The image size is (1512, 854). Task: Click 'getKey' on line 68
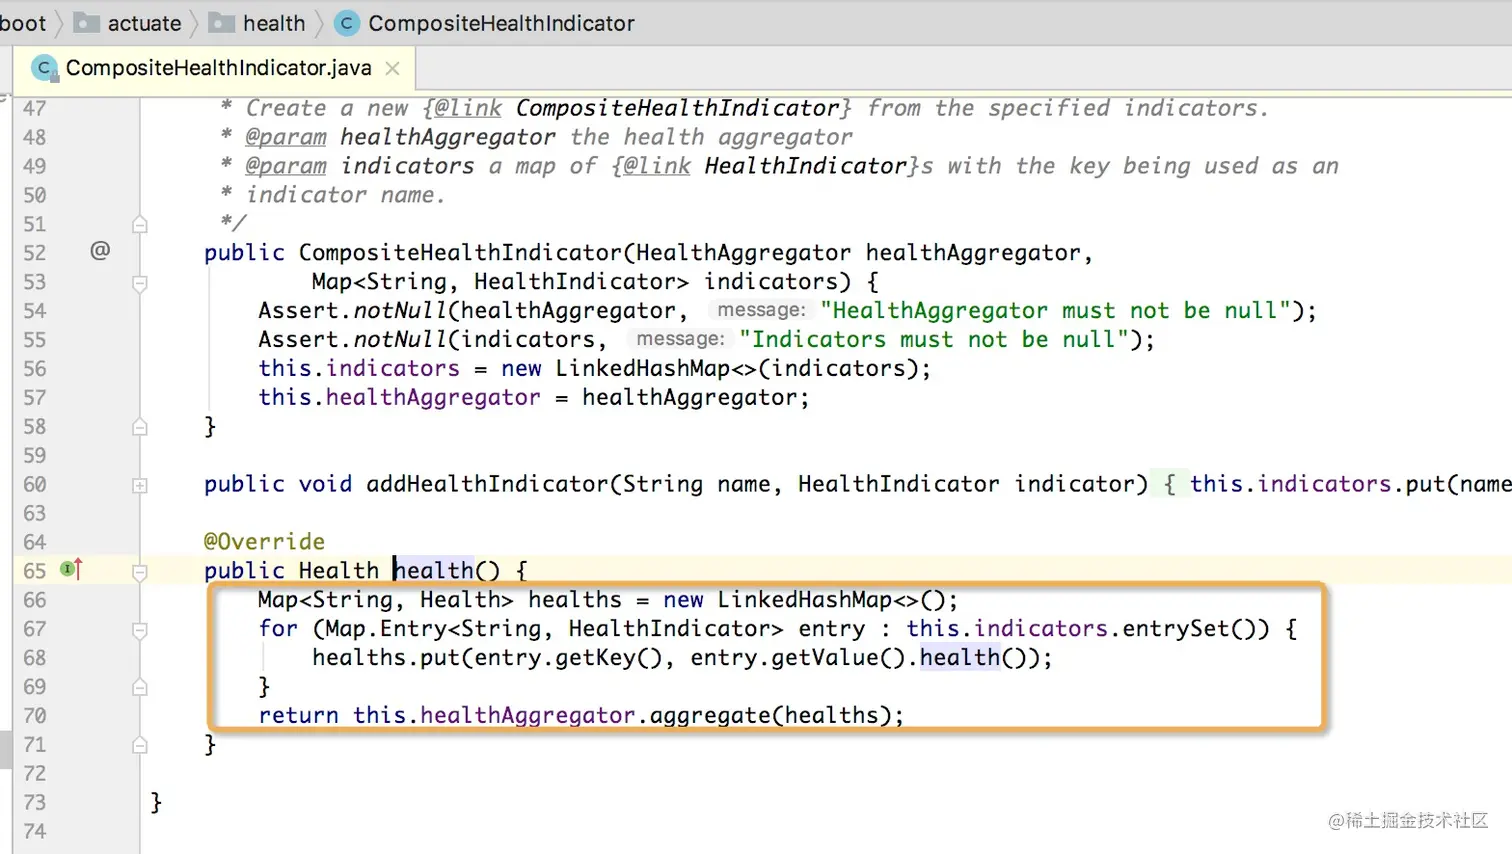pos(596,658)
